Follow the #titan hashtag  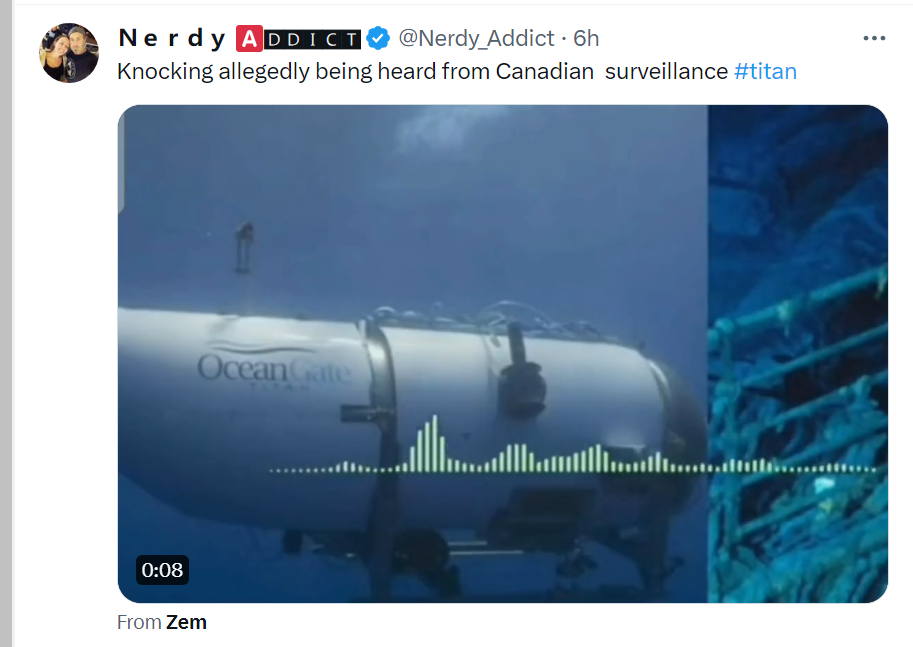pyautogui.click(x=765, y=71)
